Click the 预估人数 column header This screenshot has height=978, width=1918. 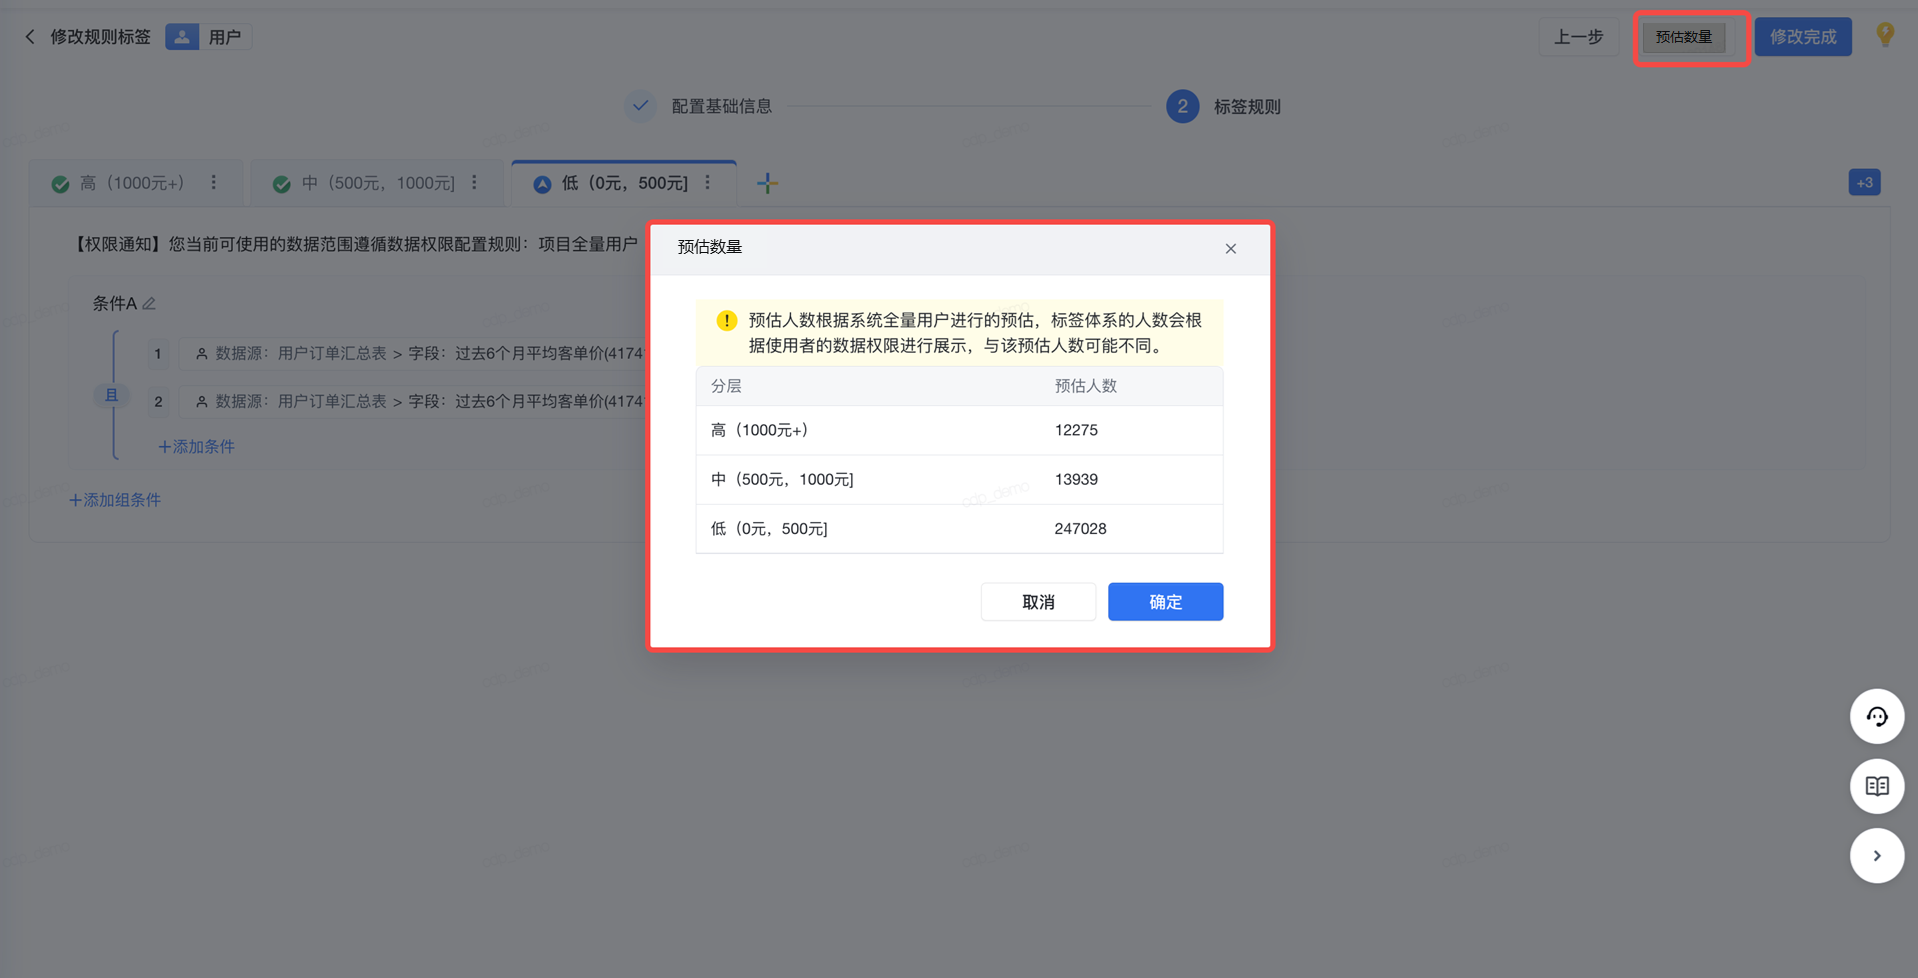pyautogui.click(x=1086, y=386)
